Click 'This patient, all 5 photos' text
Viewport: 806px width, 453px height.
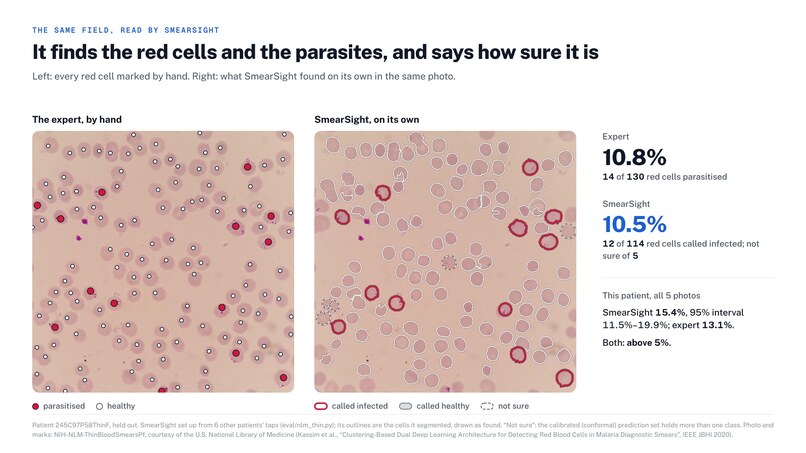pos(651,296)
